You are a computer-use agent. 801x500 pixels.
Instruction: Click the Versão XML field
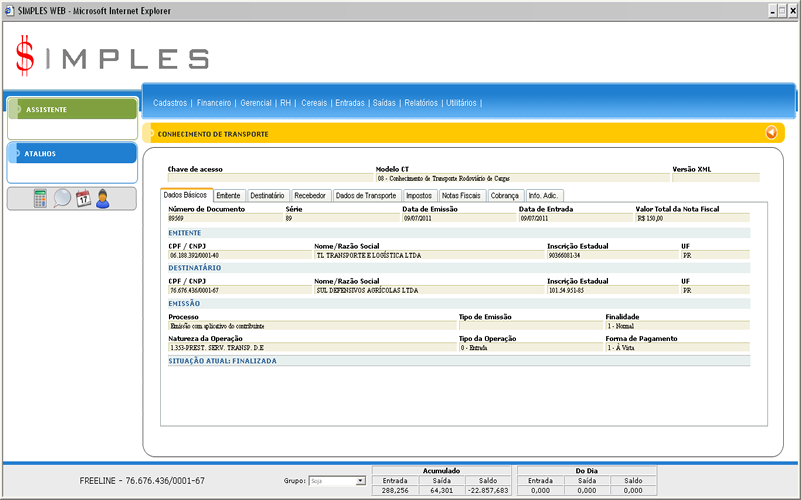pyautogui.click(x=716, y=178)
